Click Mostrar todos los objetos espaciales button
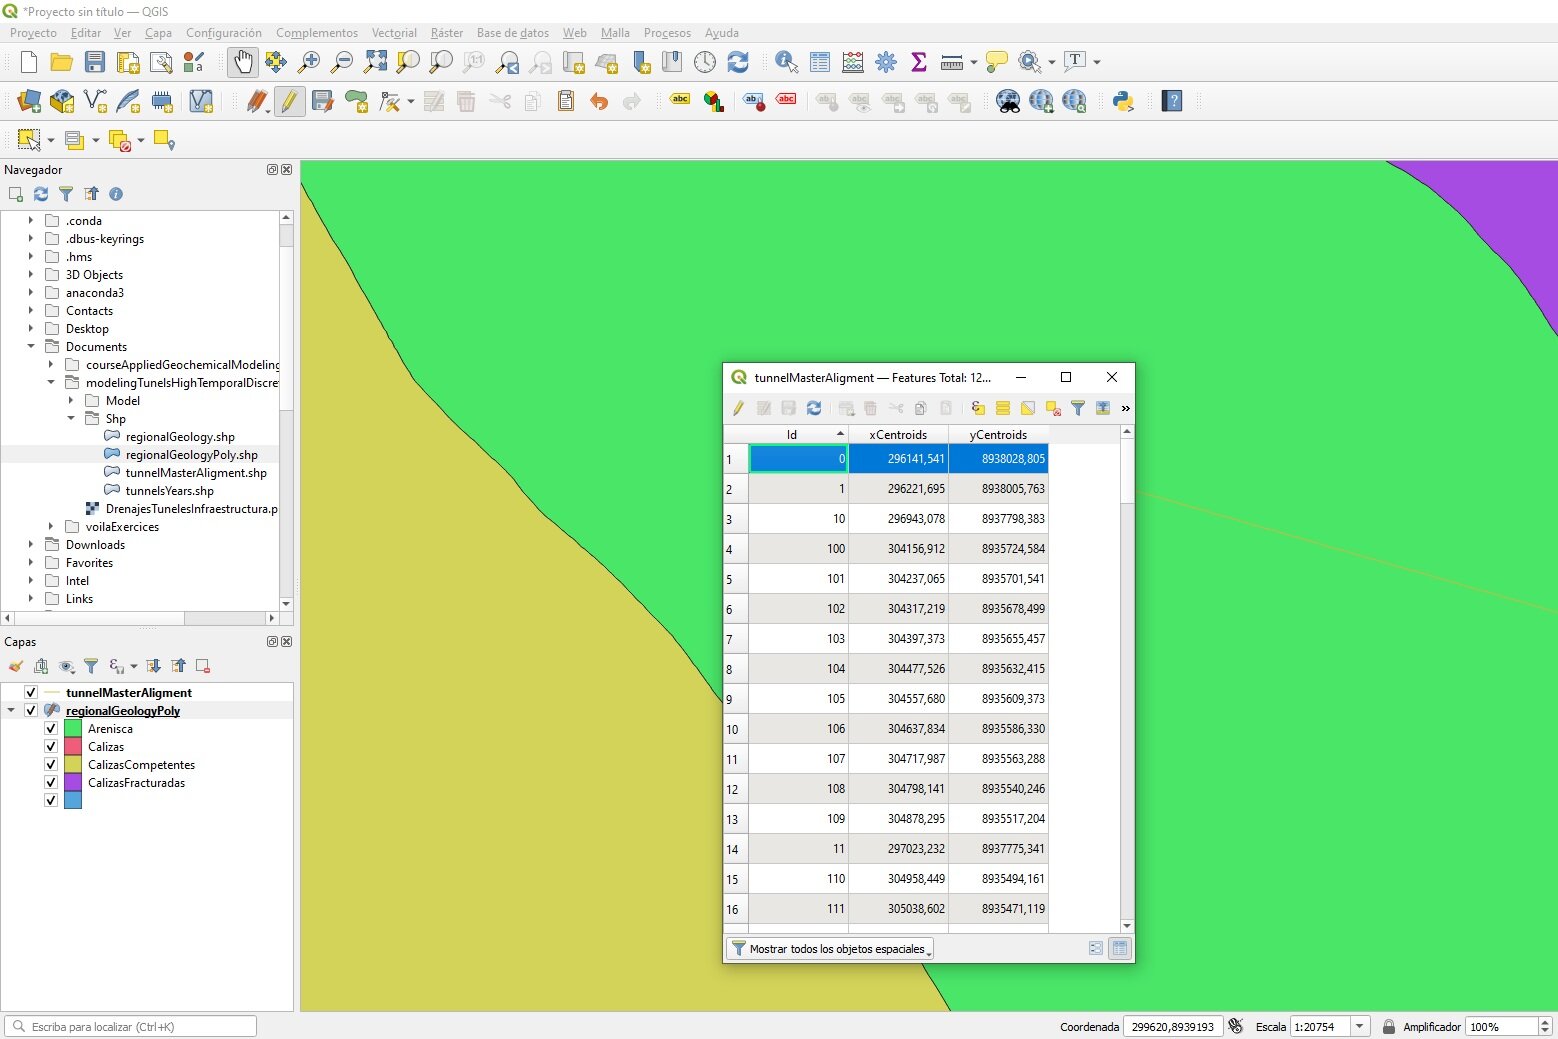Viewport: 1558px width, 1039px height. 830,948
